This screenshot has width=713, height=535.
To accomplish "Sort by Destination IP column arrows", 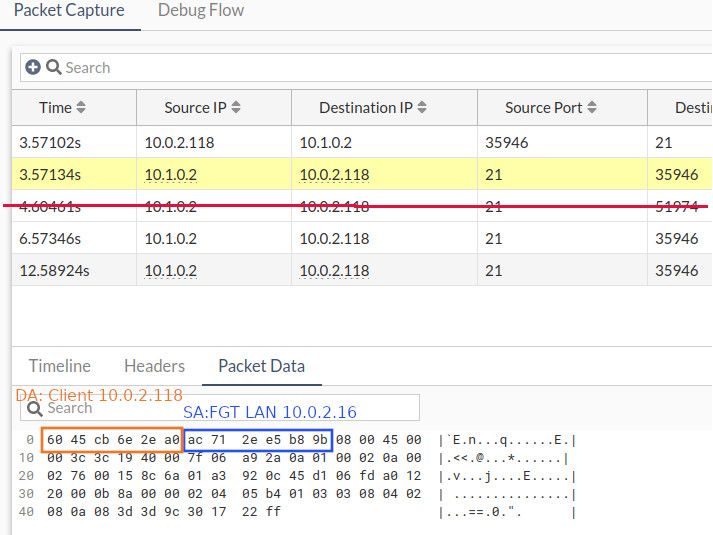I will [x=422, y=107].
